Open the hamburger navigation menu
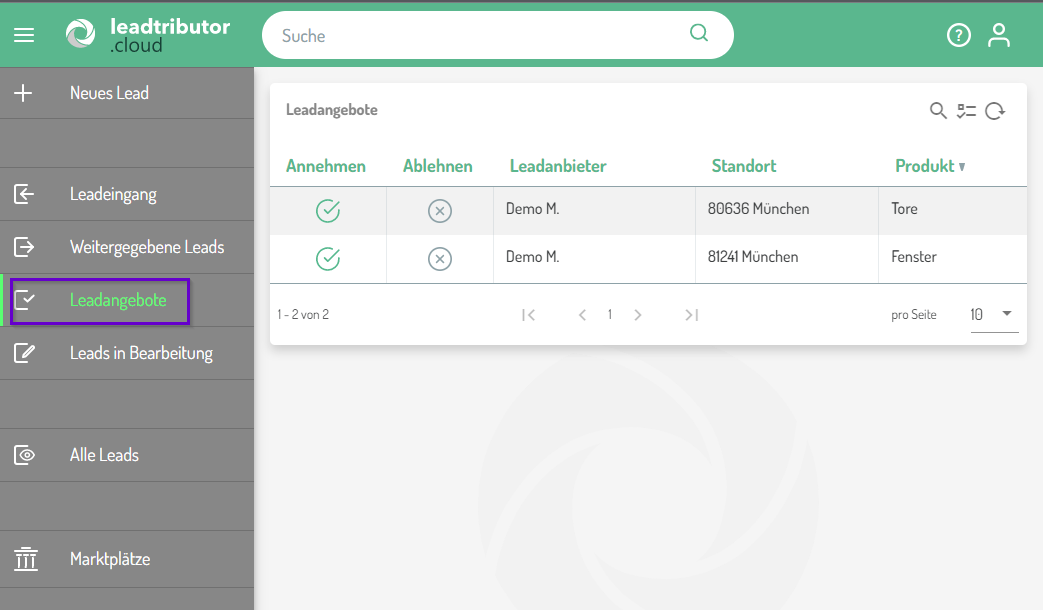Image resolution: width=1043 pixels, height=610 pixels. coord(24,35)
